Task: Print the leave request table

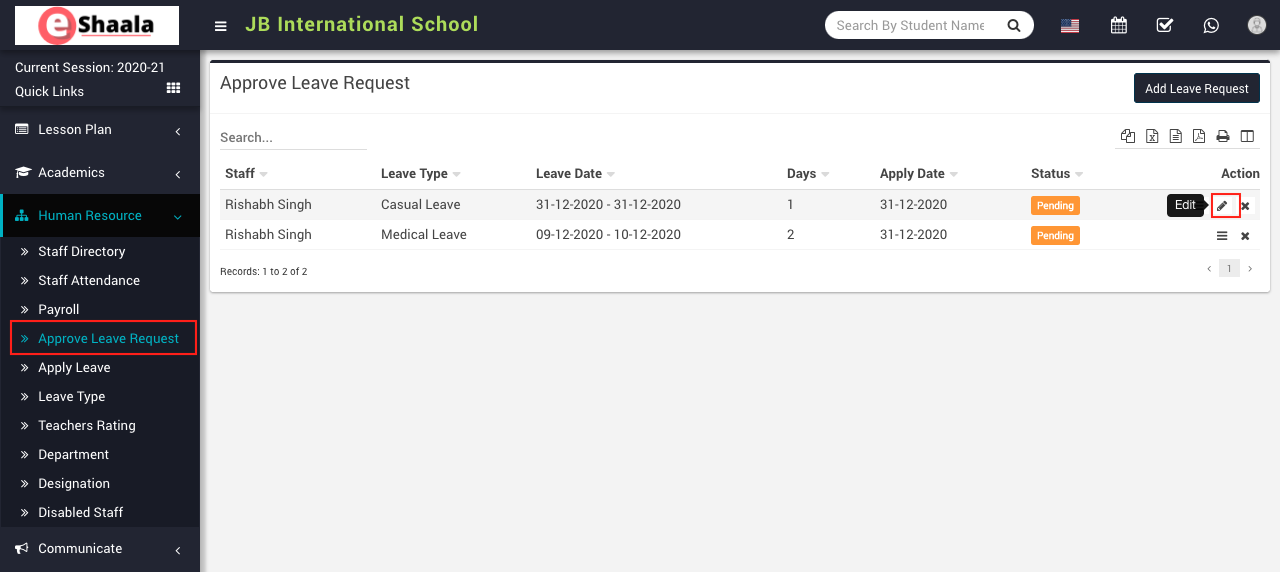Action: [1222, 137]
